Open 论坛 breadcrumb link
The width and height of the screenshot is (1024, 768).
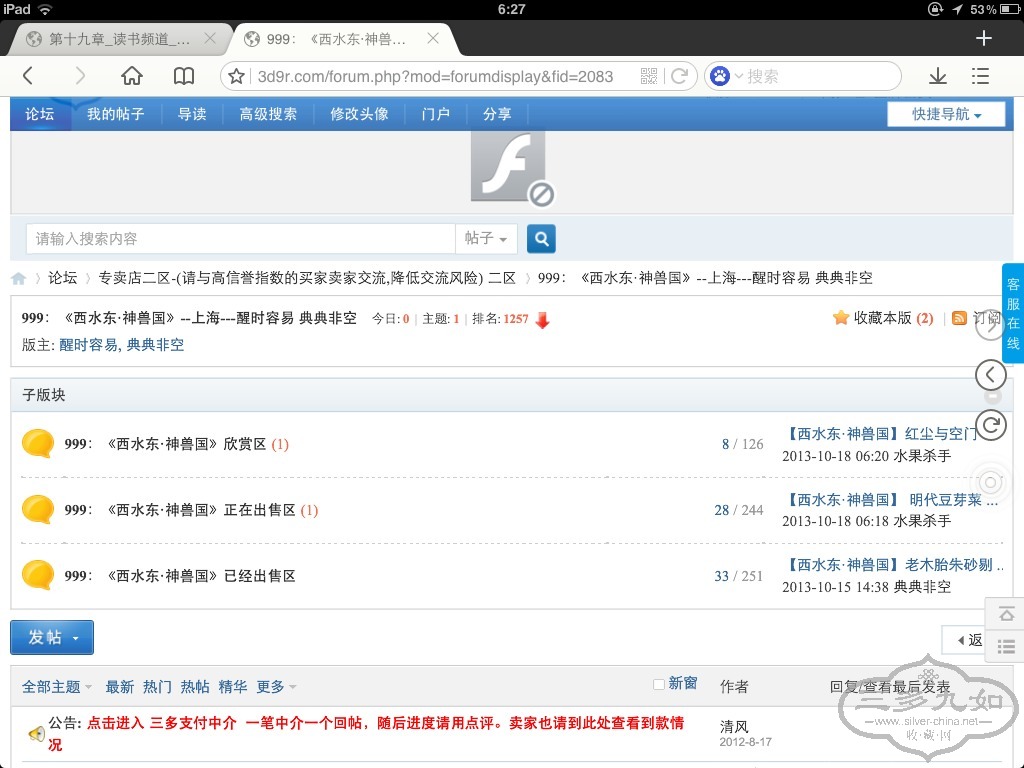tap(63, 278)
